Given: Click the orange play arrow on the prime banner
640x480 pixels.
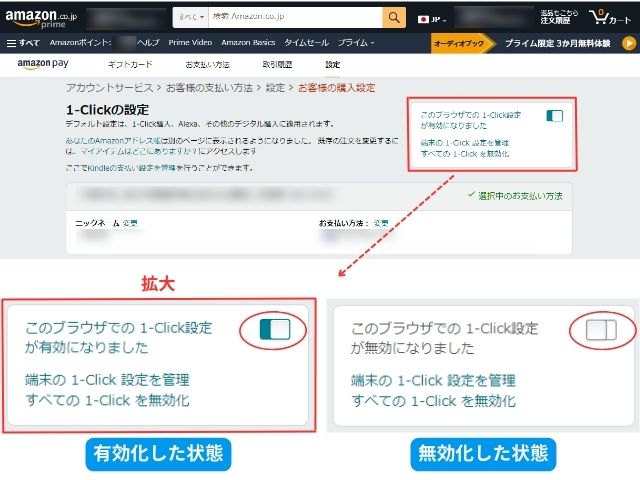Looking at the screenshot, I should (x=629, y=43).
